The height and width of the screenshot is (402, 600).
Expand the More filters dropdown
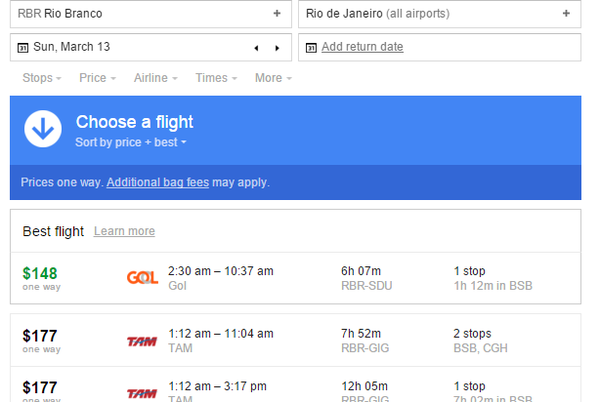pyautogui.click(x=272, y=78)
